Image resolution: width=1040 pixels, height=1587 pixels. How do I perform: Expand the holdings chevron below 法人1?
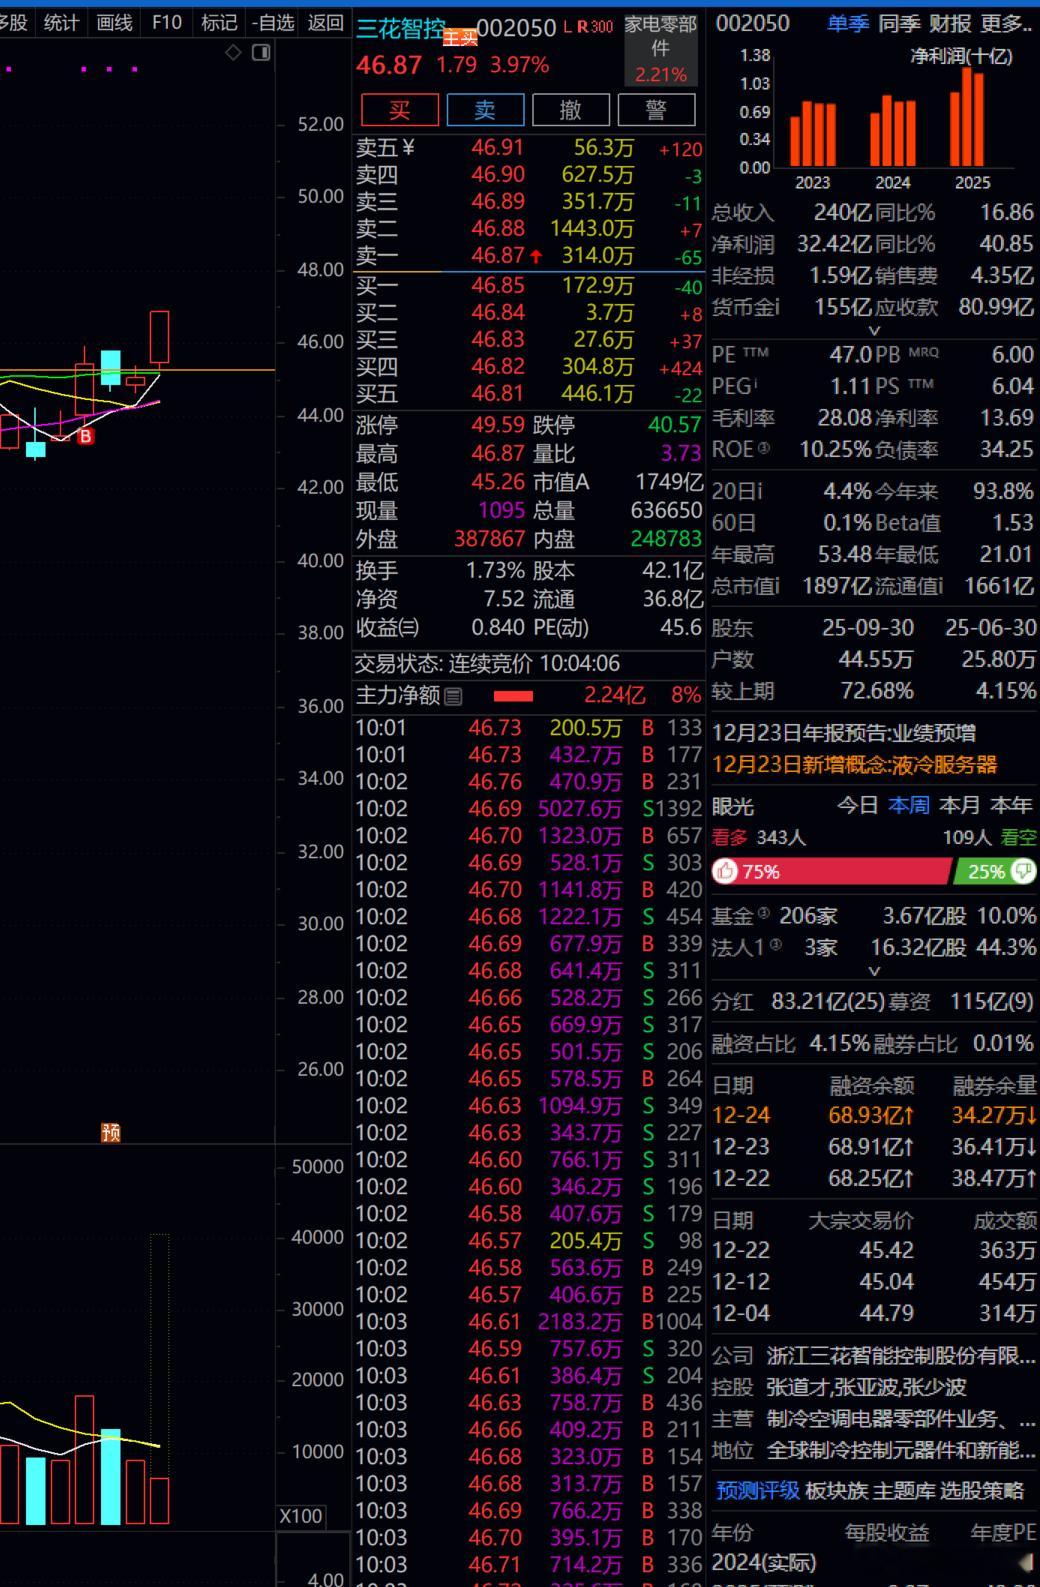(x=874, y=970)
